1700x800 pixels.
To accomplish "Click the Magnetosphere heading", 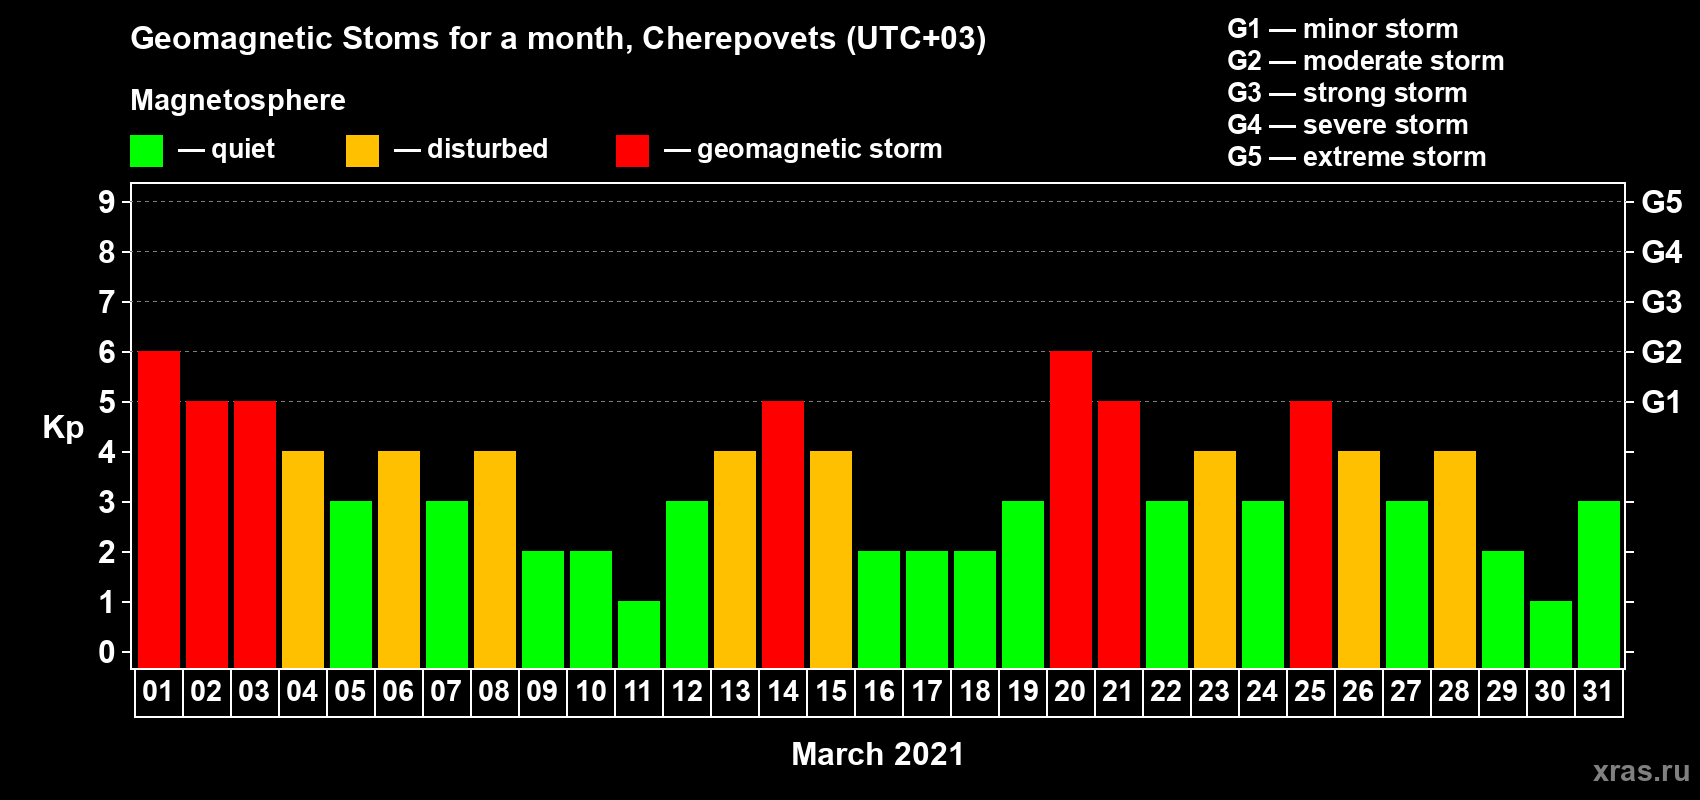I will pyautogui.click(x=238, y=100).
